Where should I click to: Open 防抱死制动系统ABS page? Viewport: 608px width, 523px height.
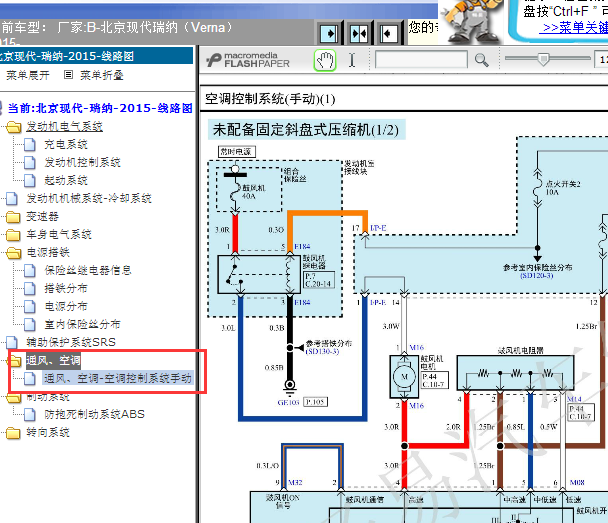pos(94,414)
